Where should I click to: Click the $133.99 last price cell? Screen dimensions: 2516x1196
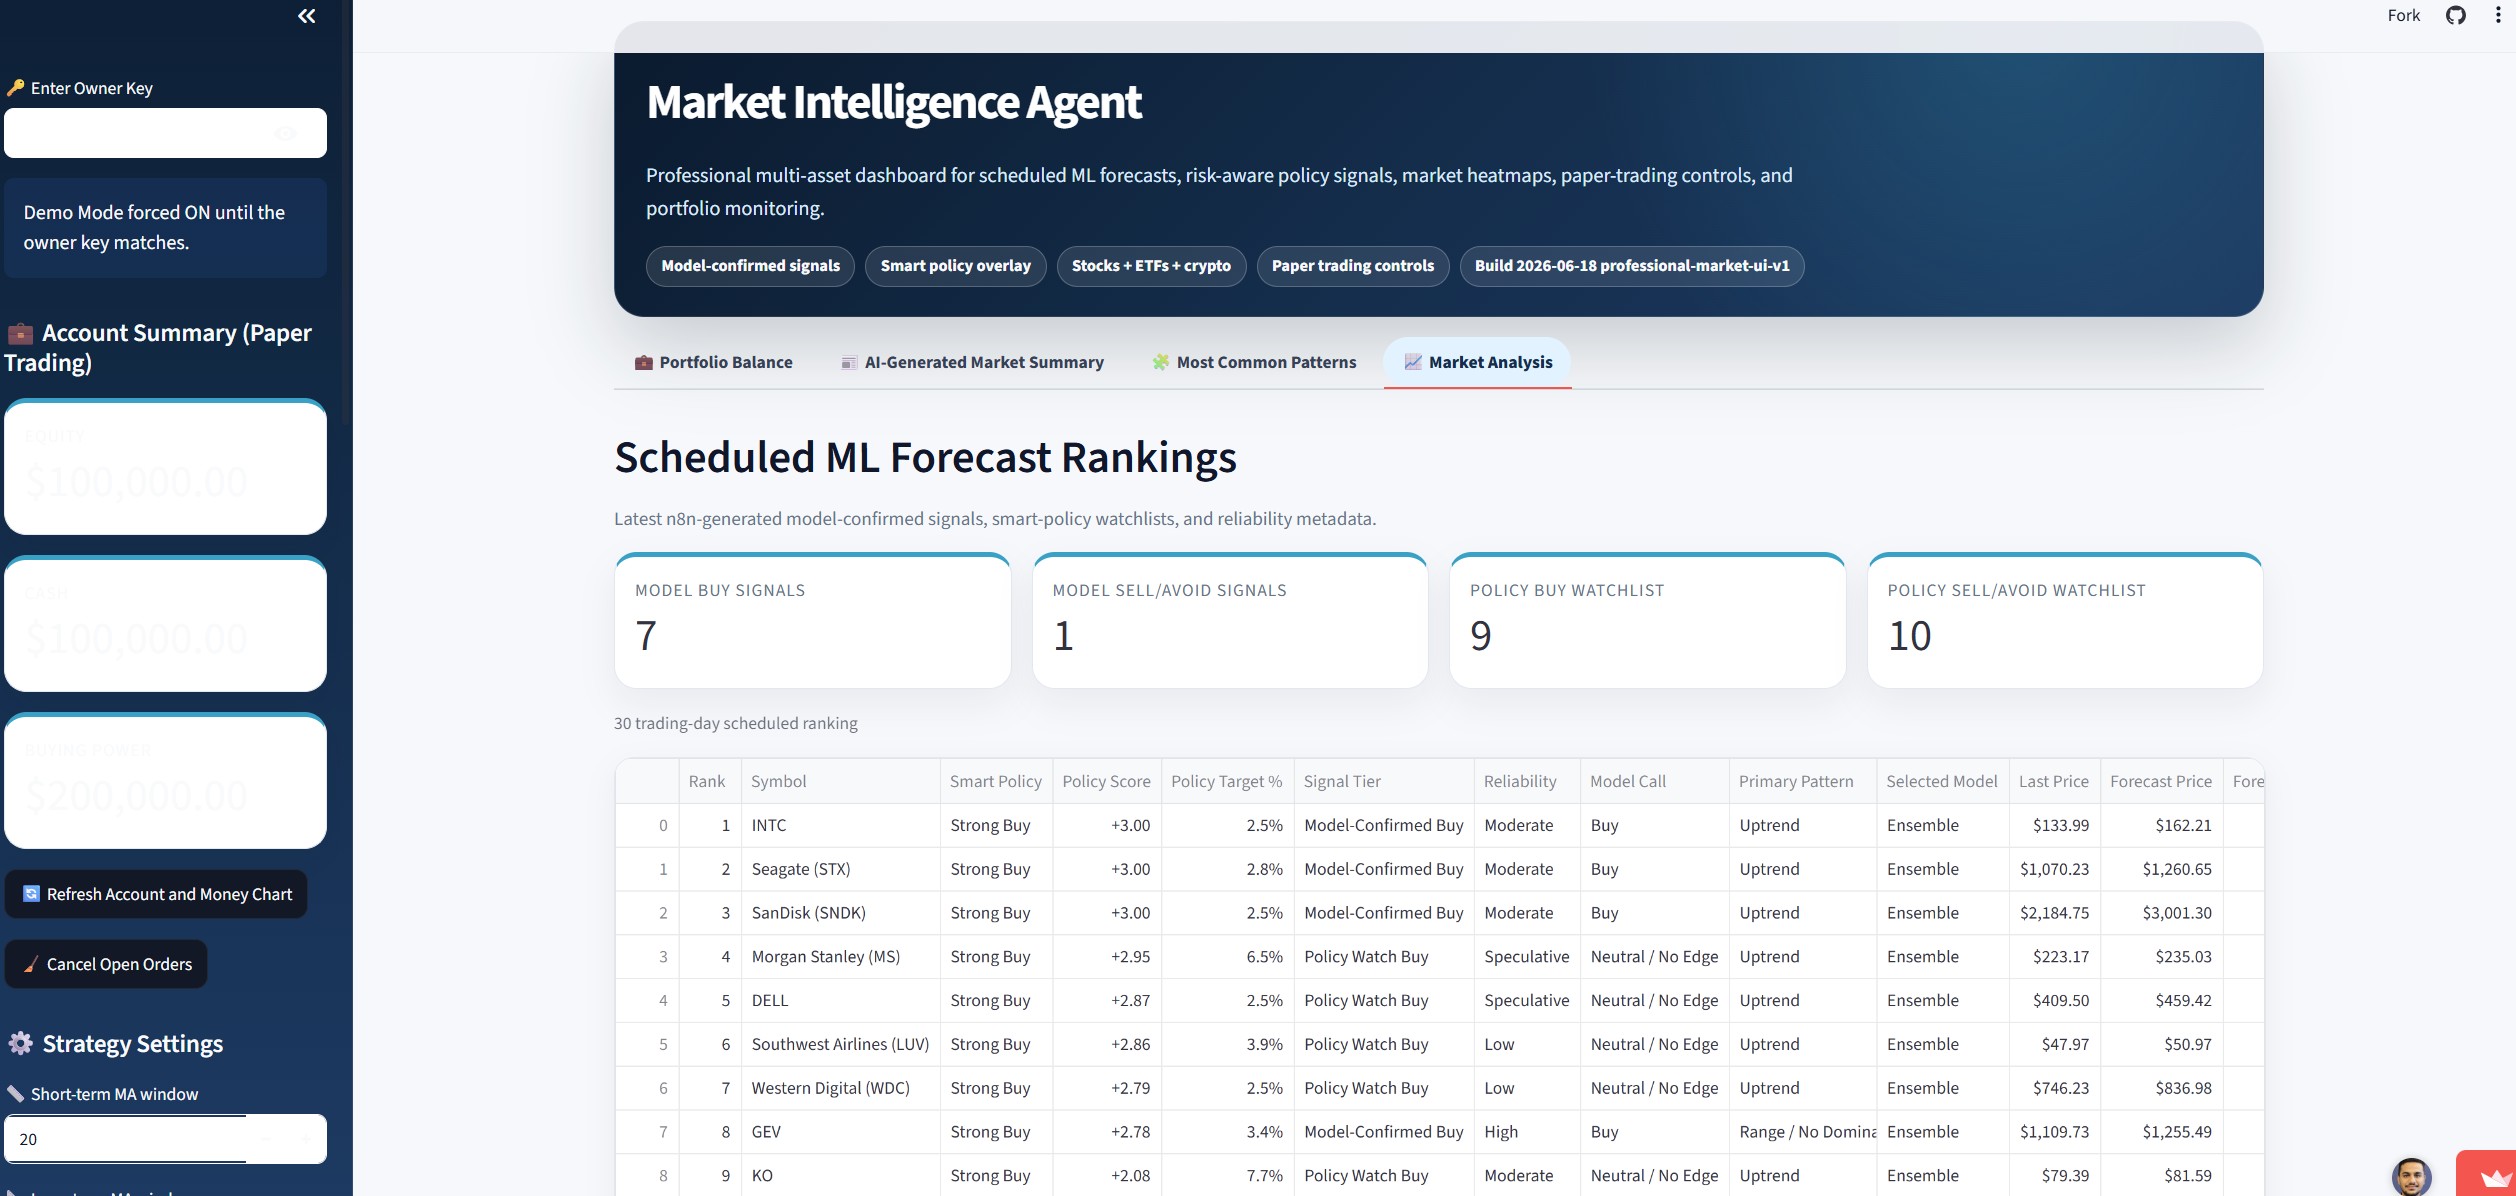coord(2054,826)
